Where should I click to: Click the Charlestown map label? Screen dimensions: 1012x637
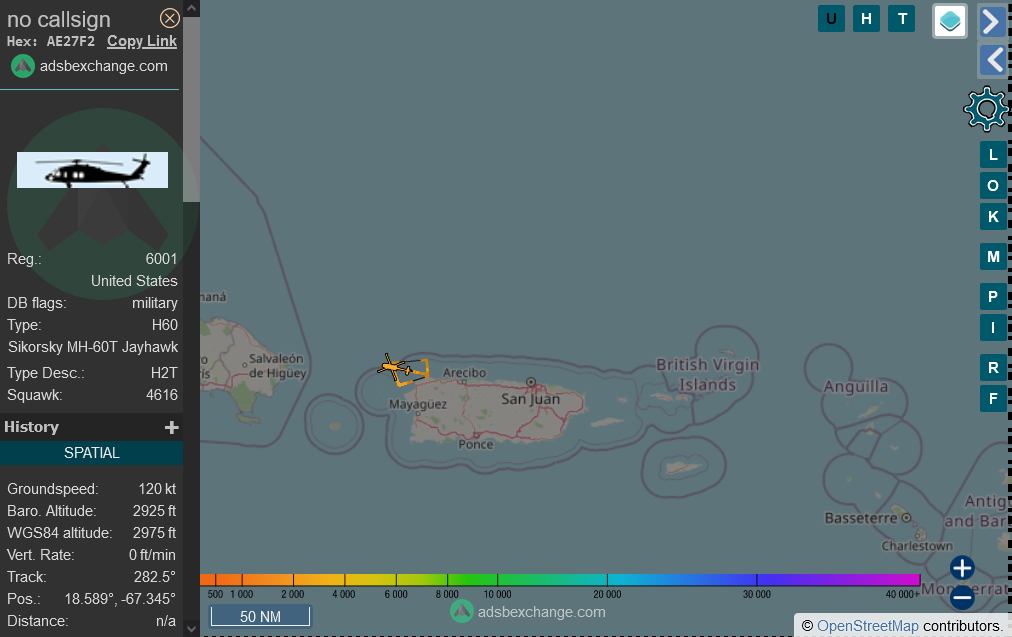(917, 546)
